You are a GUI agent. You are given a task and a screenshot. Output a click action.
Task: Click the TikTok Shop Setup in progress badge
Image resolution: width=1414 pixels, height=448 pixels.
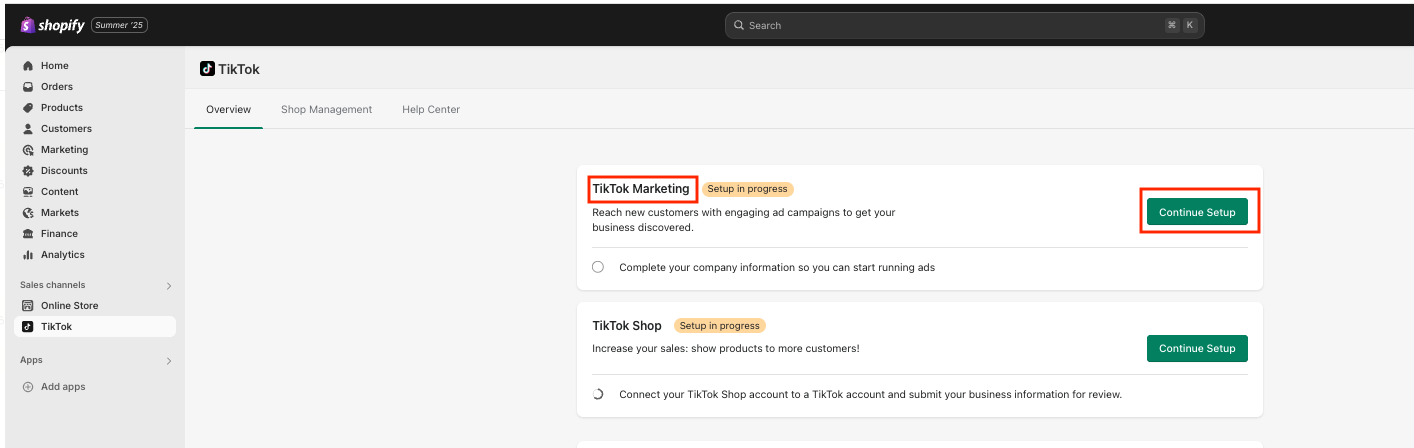[719, 326]
